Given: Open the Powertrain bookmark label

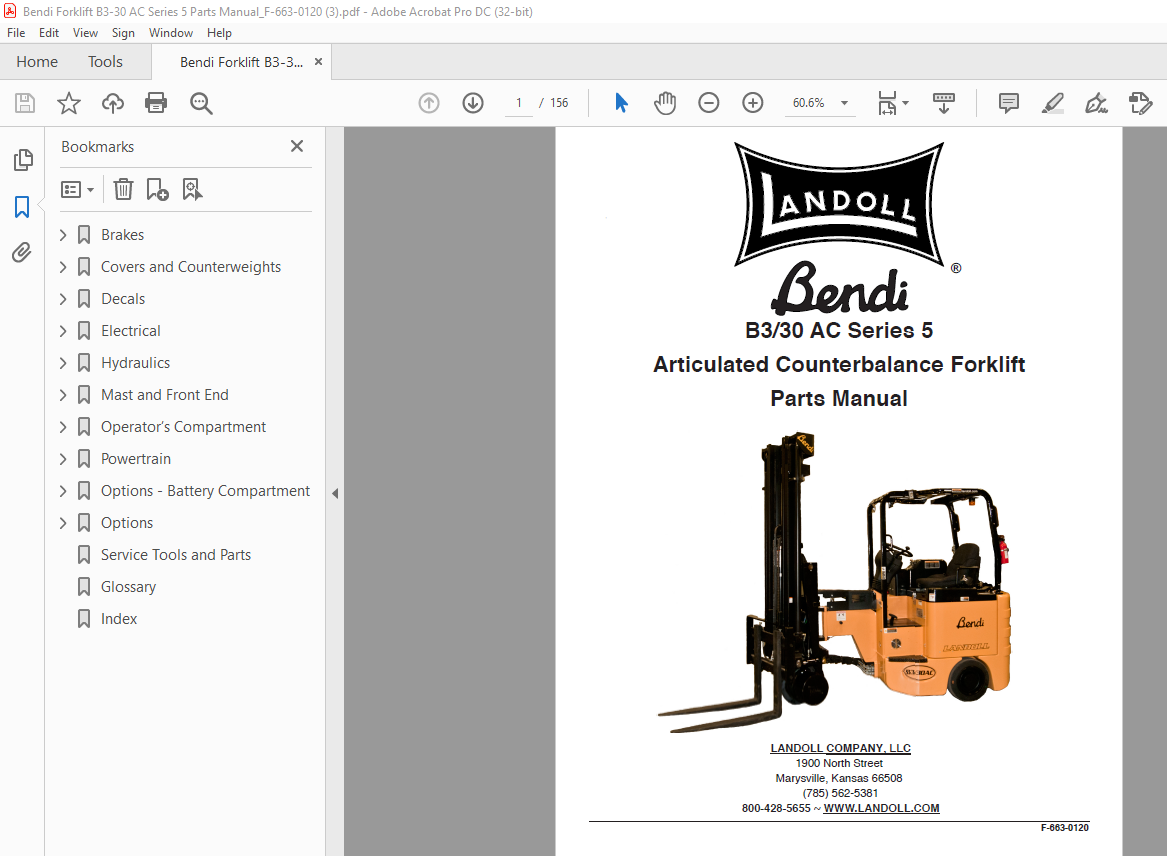Looking at the screenshot, I should 136,459.
